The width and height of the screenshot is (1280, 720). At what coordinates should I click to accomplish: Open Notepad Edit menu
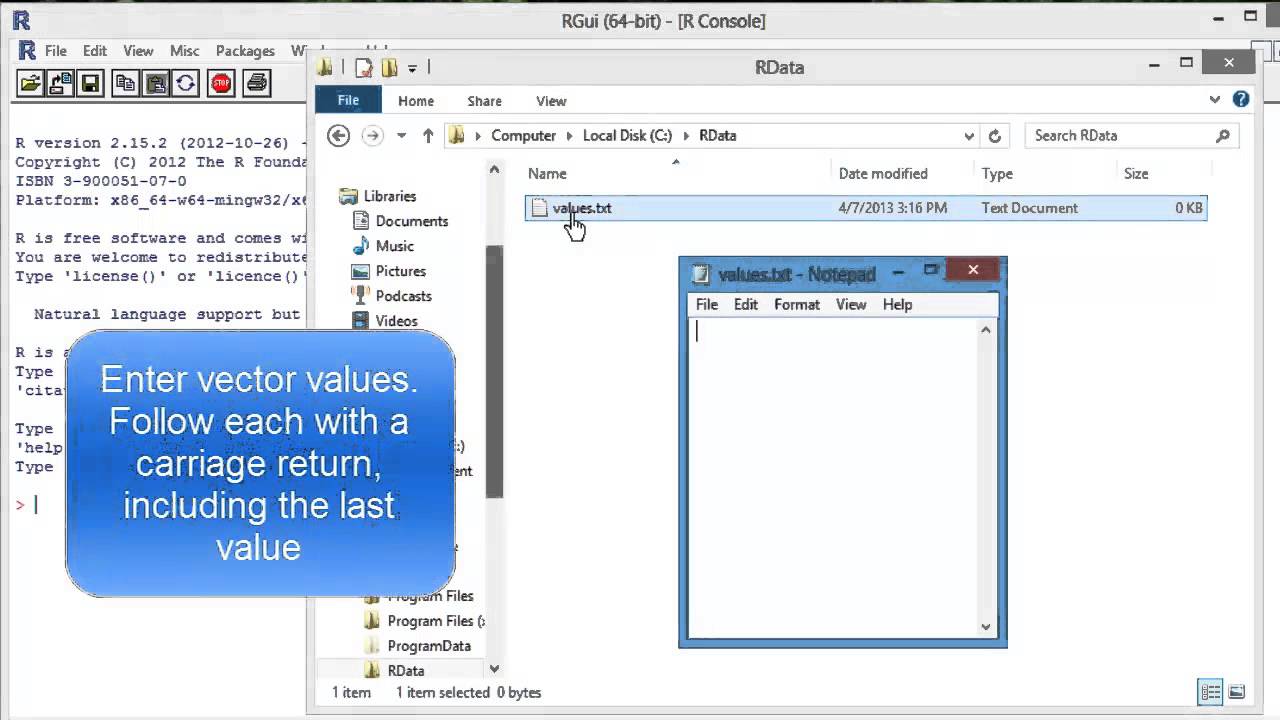pos(746,304)
